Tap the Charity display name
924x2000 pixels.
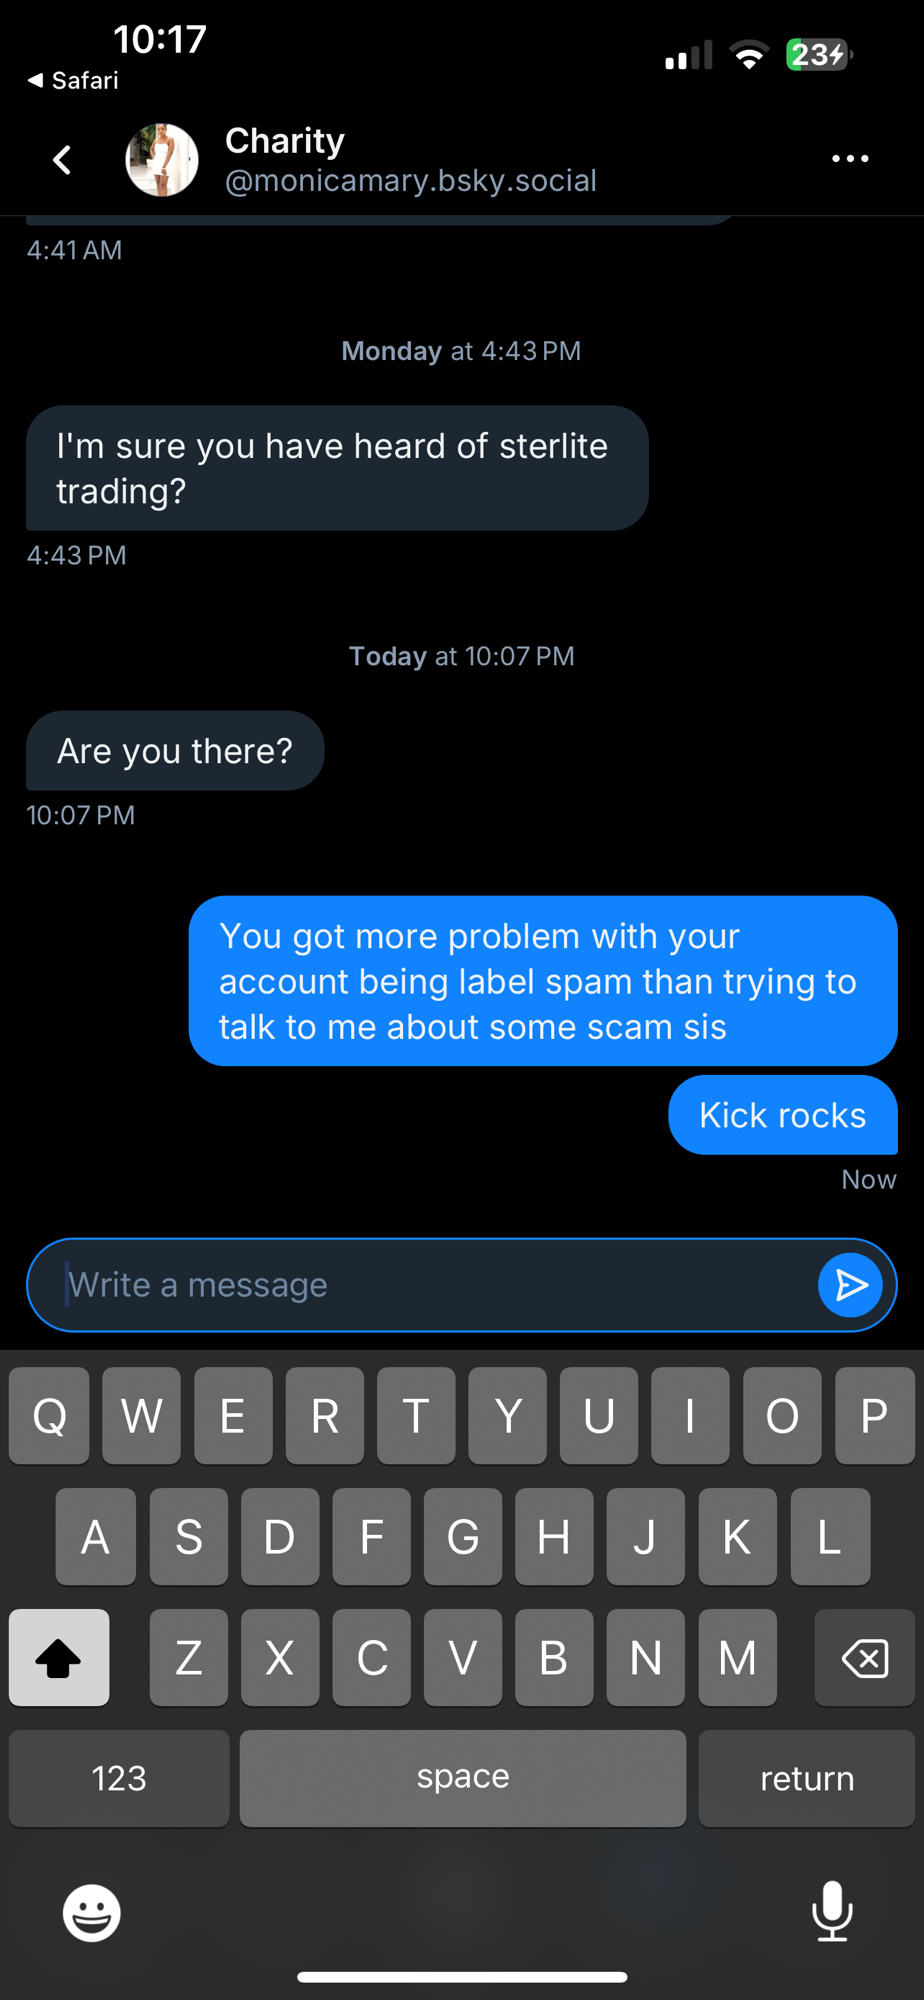click(x=285, y=141)
